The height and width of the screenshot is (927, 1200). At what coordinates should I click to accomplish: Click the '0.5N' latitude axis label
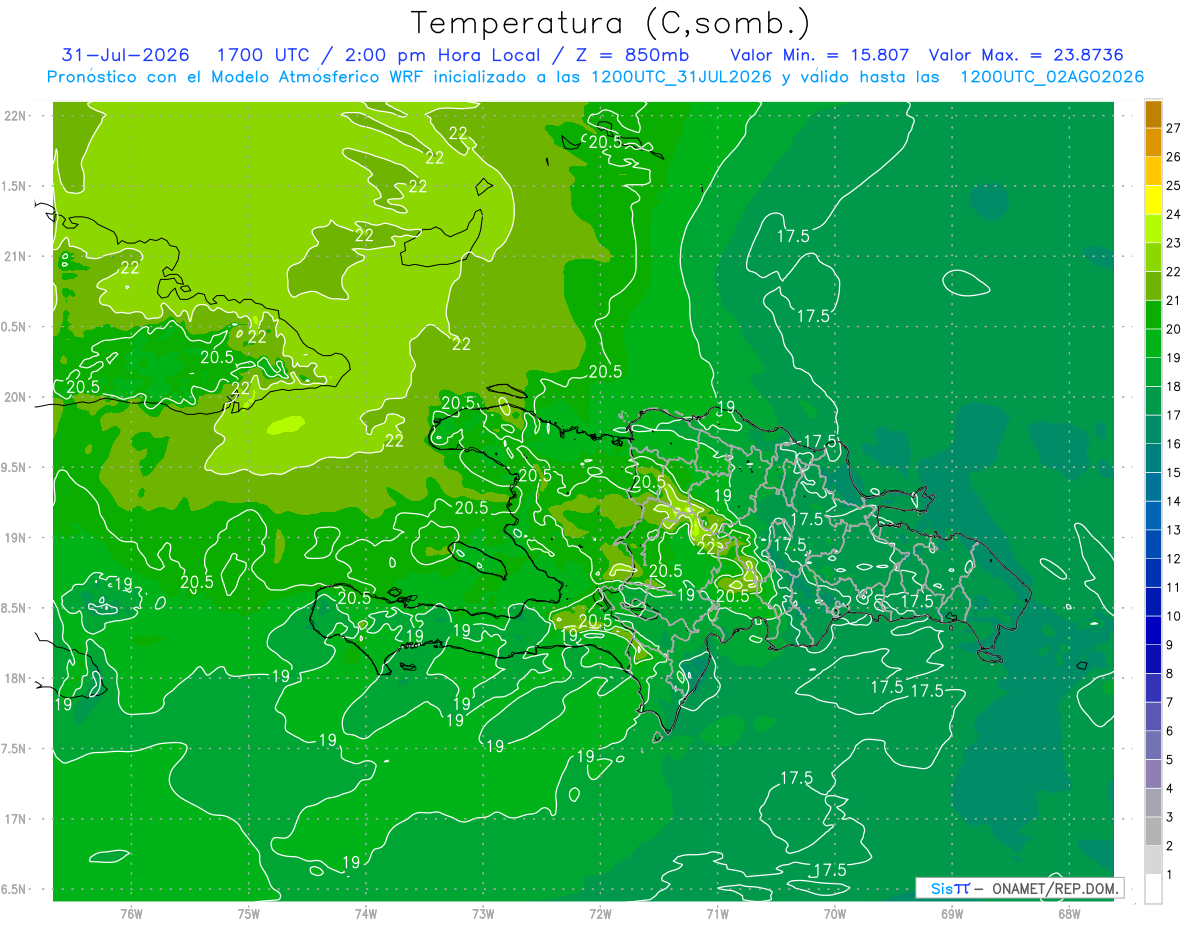15,327
